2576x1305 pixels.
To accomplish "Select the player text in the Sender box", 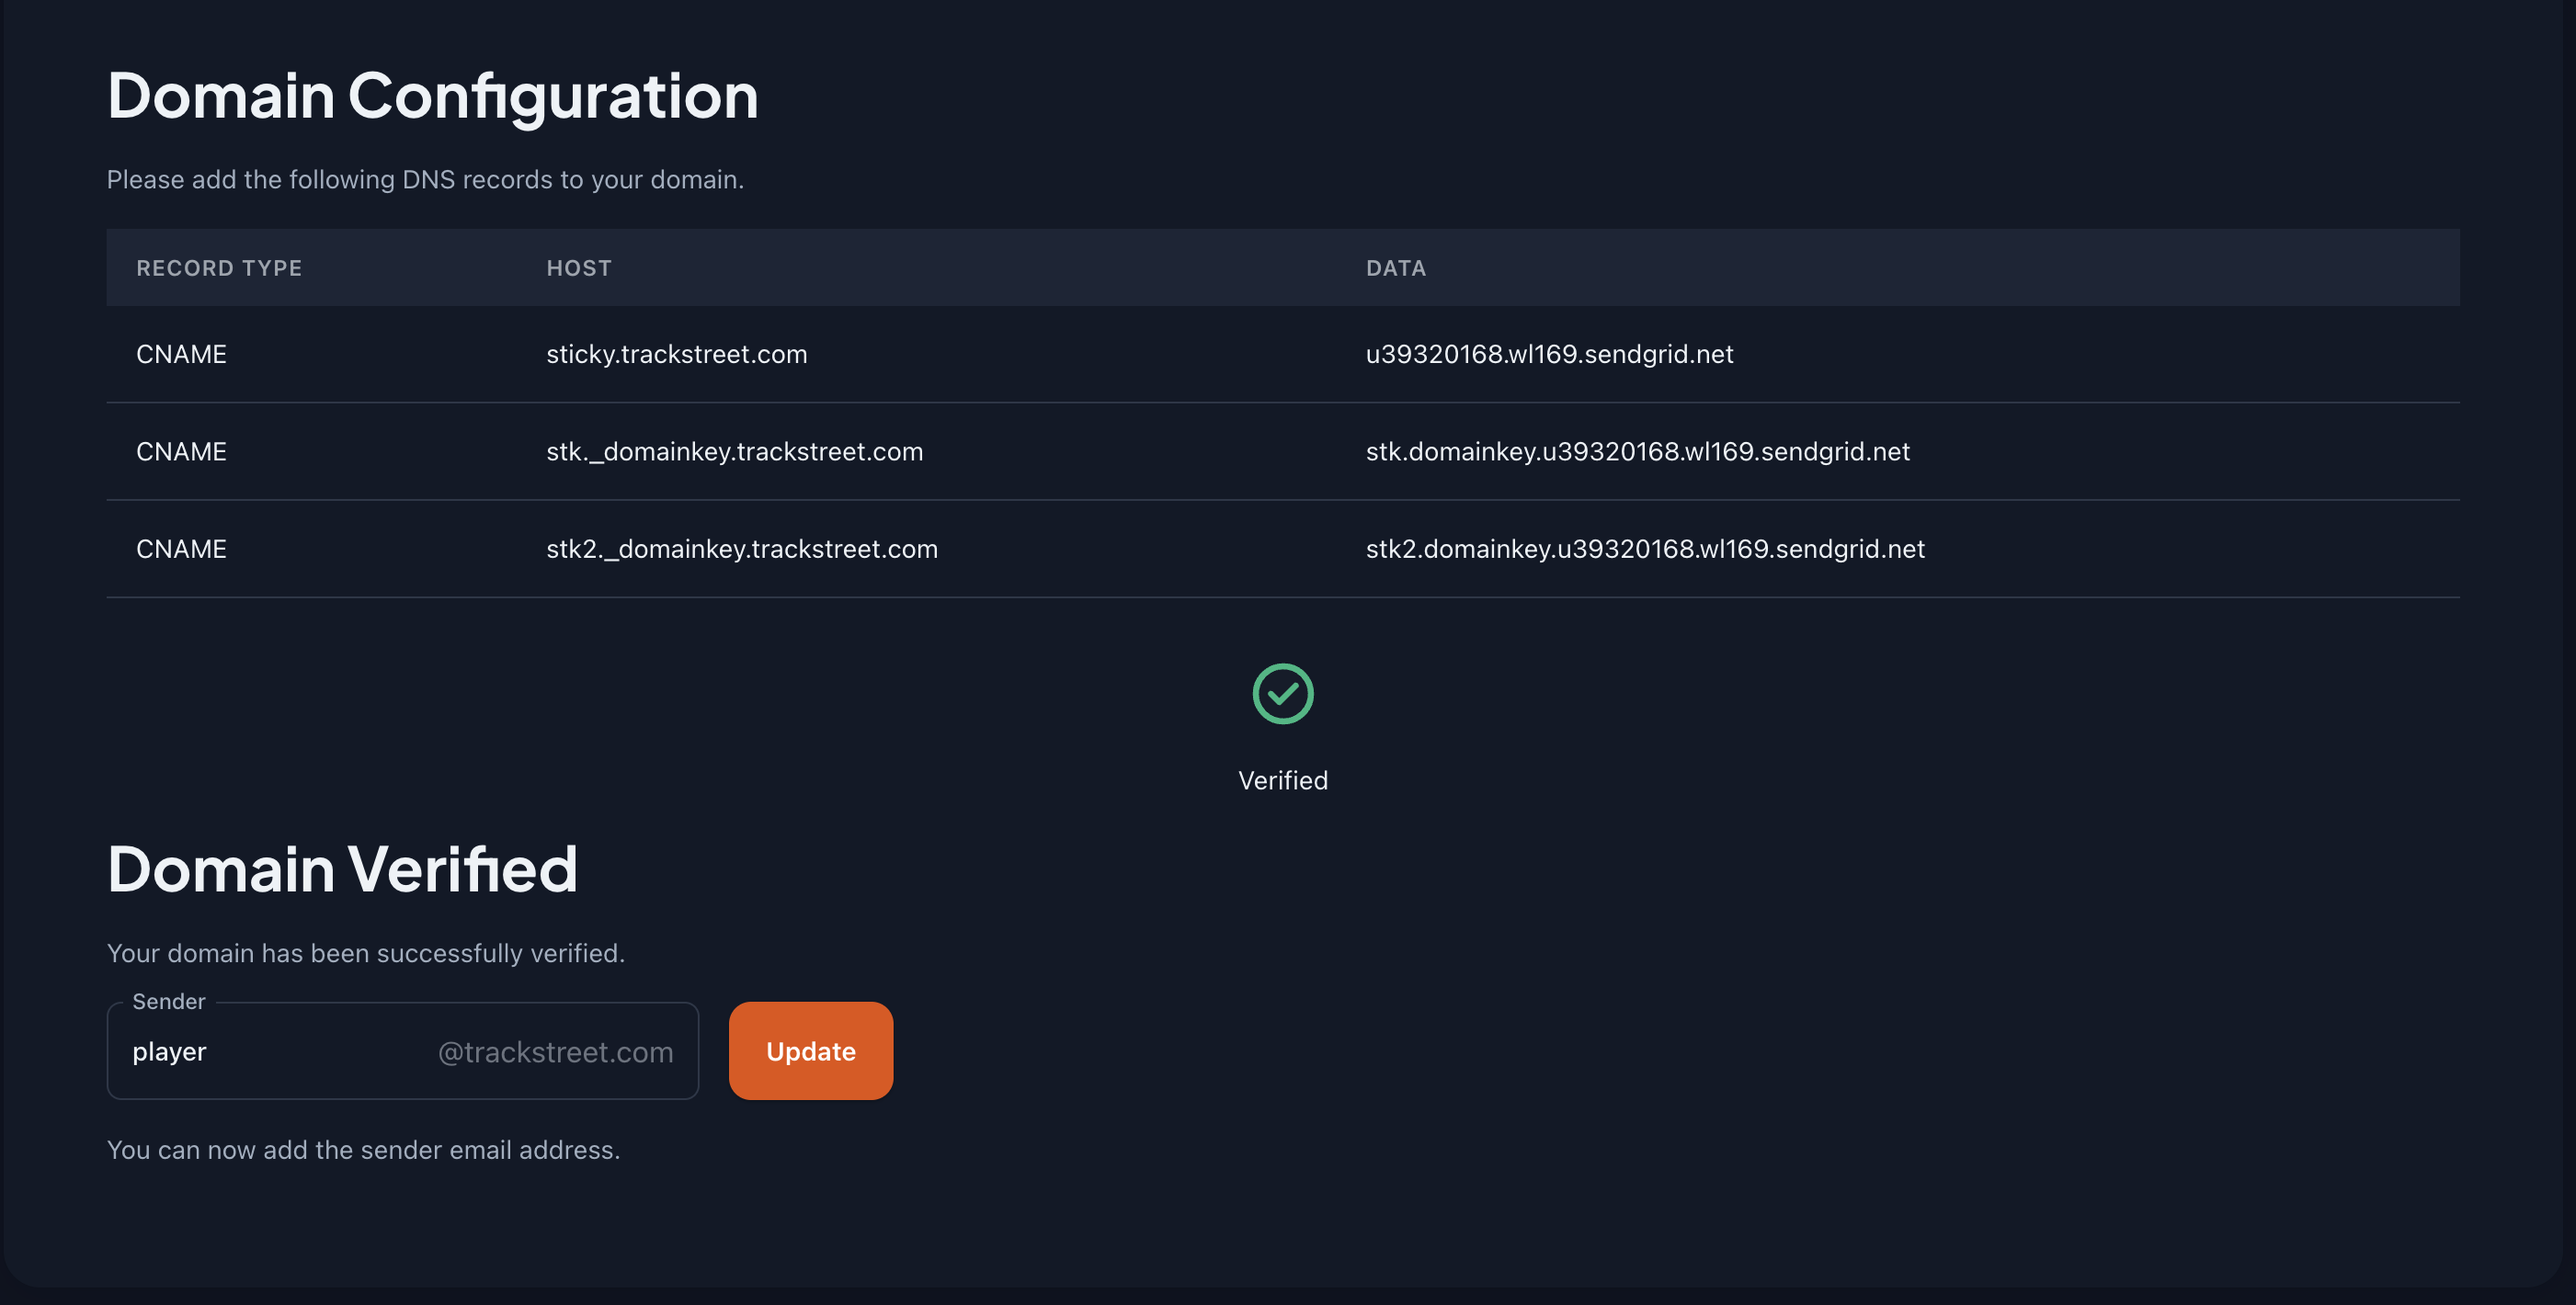I will click(x=168, y=1051).
